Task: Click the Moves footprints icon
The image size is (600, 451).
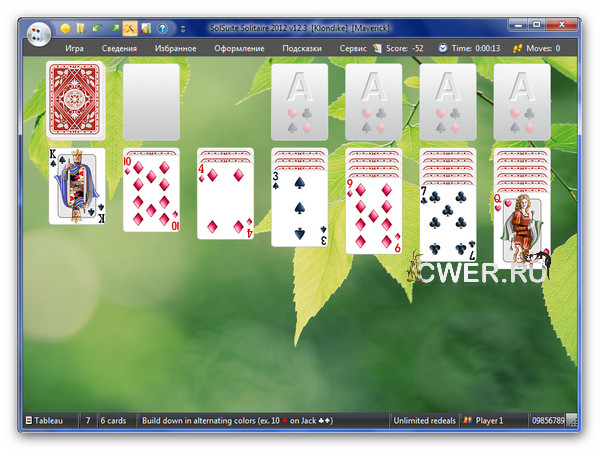Action: [x=517, y=47]
